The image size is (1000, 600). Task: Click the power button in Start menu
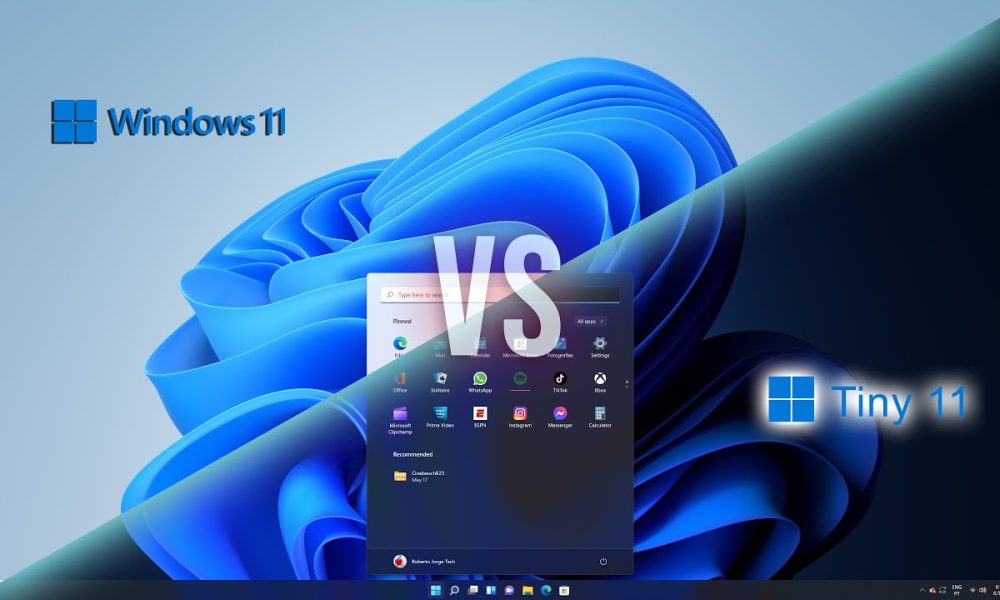point(602,561)
